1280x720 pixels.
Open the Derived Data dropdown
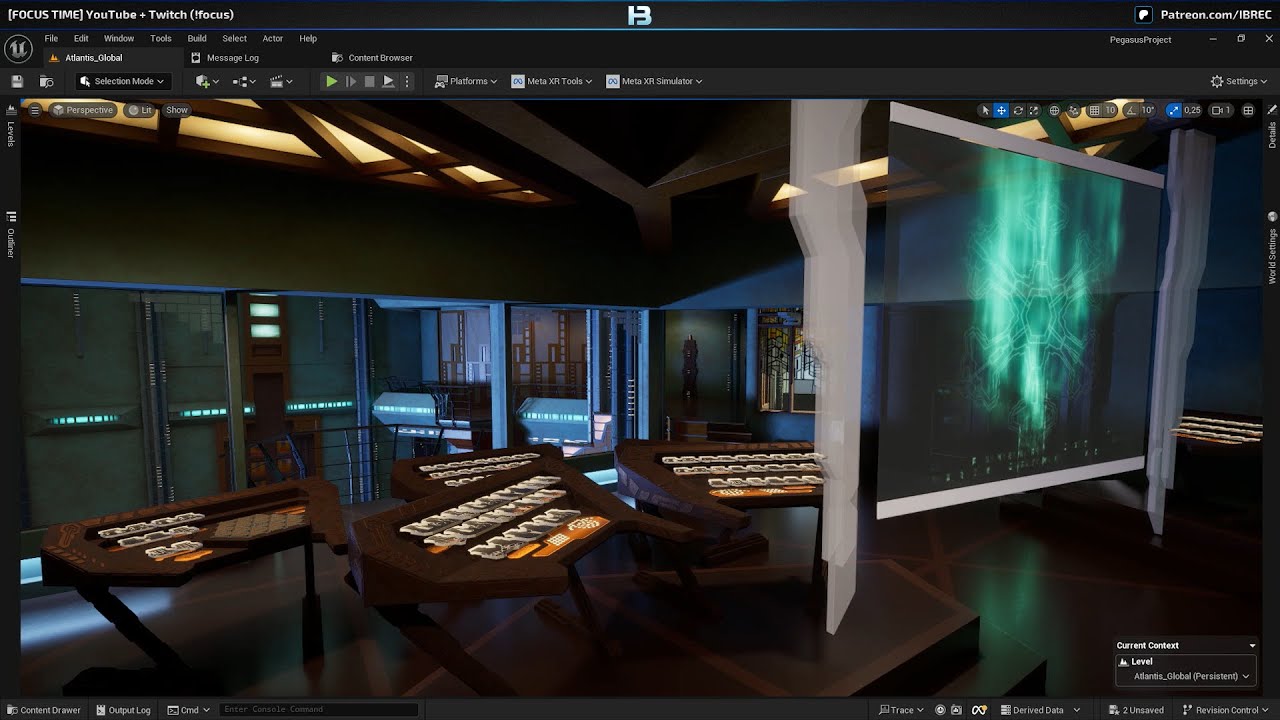(1041, 710)
